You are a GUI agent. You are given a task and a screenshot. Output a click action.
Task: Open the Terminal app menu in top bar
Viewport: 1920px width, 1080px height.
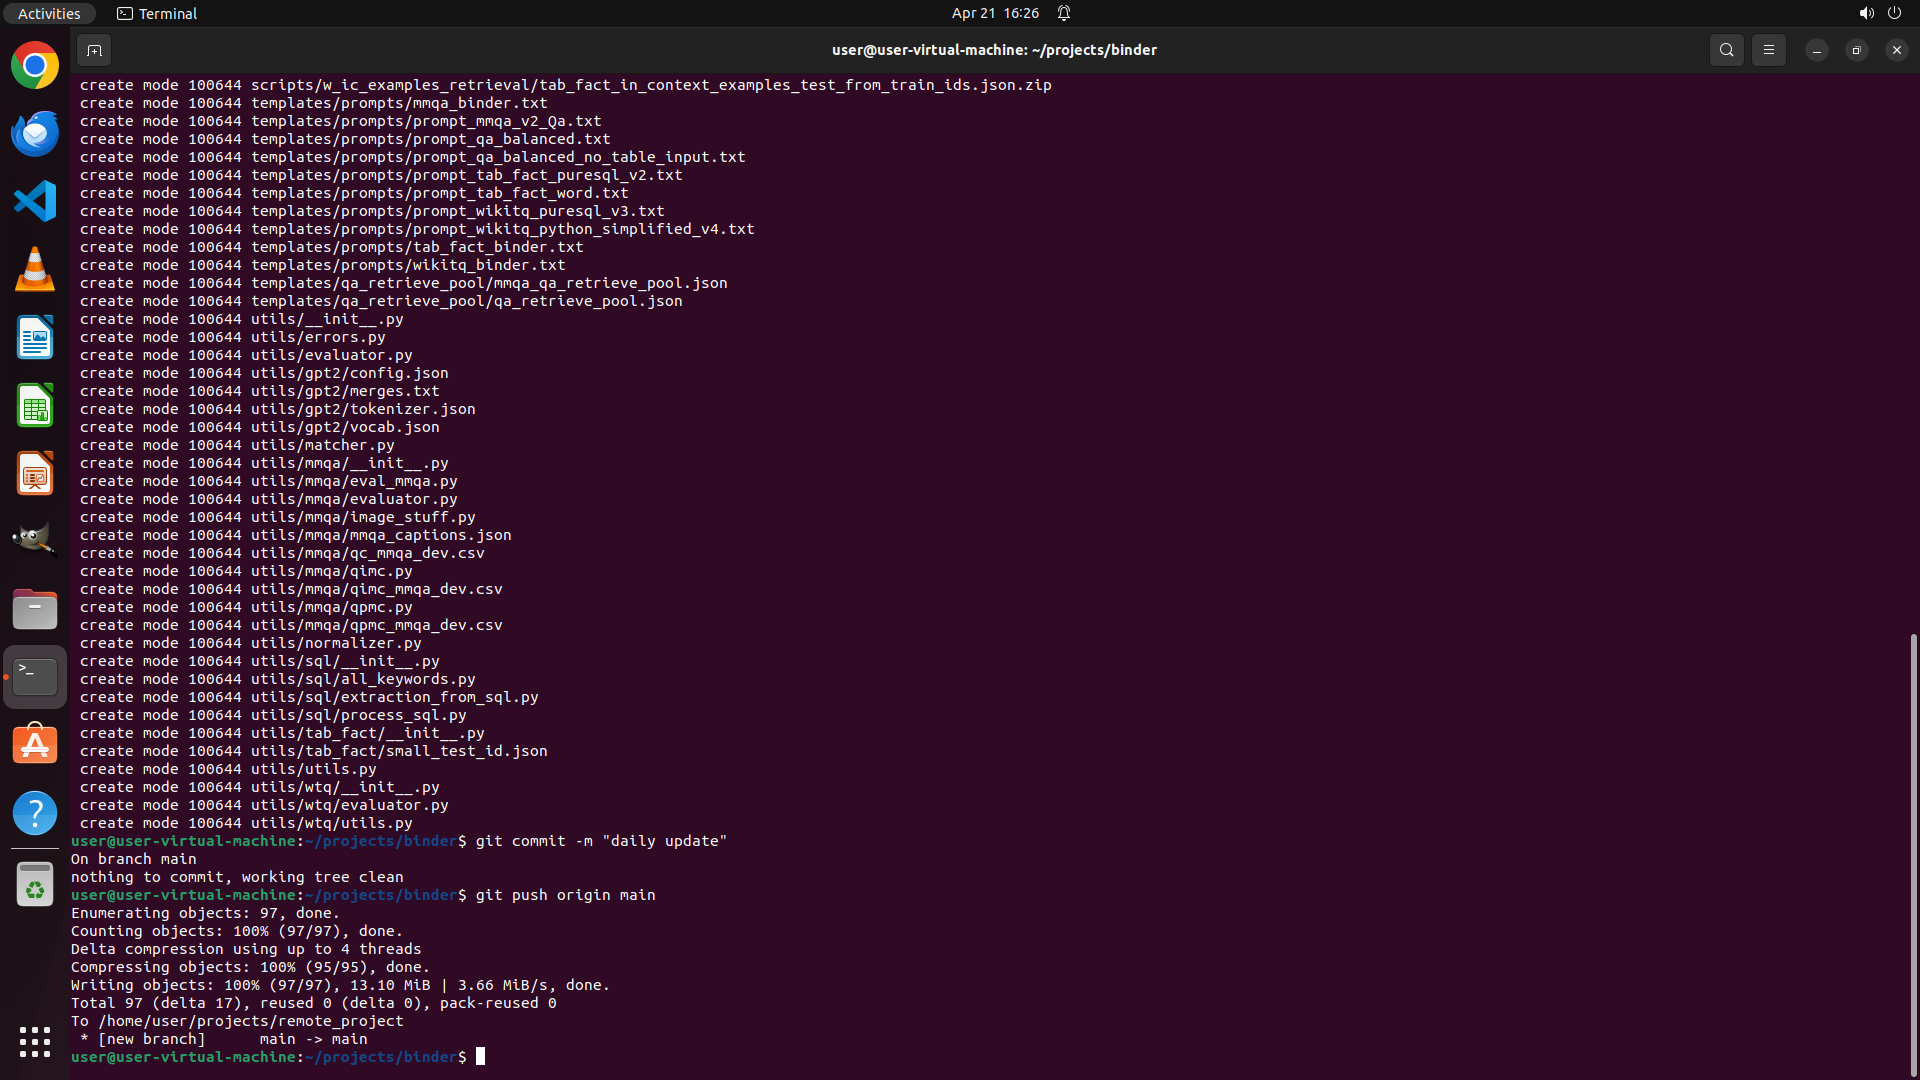pyautogui.click(x=157, y=13)
